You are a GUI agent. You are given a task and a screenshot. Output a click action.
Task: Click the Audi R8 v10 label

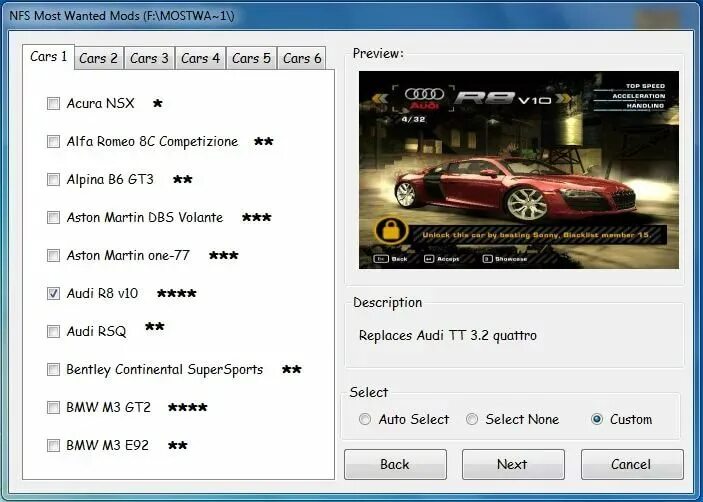102,294
